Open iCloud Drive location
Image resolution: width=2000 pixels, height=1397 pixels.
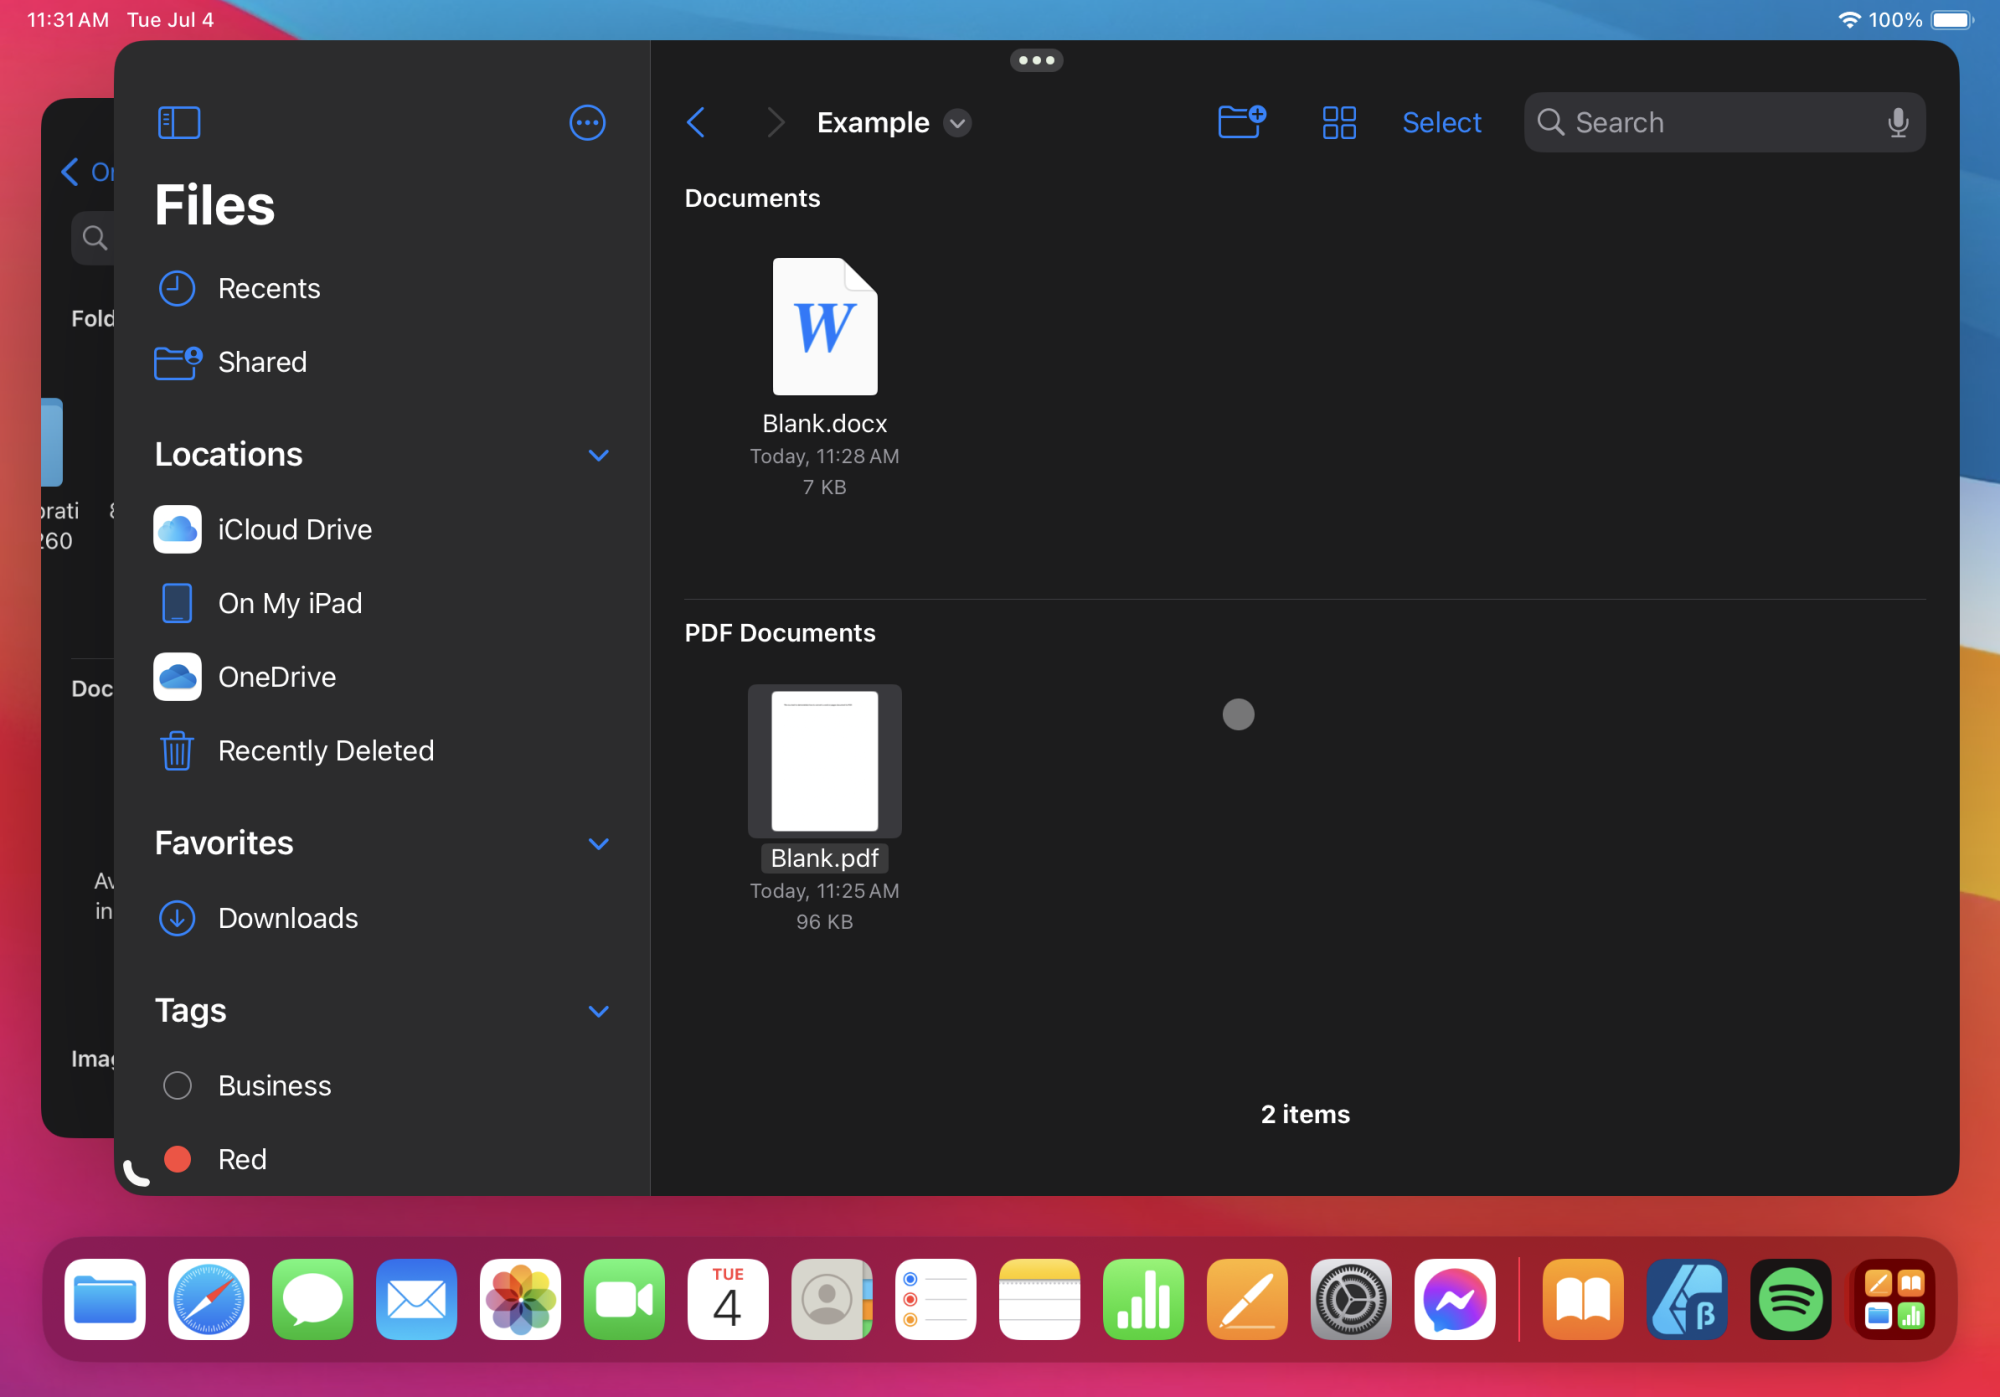pyautogui.click(x=294, y=530)
